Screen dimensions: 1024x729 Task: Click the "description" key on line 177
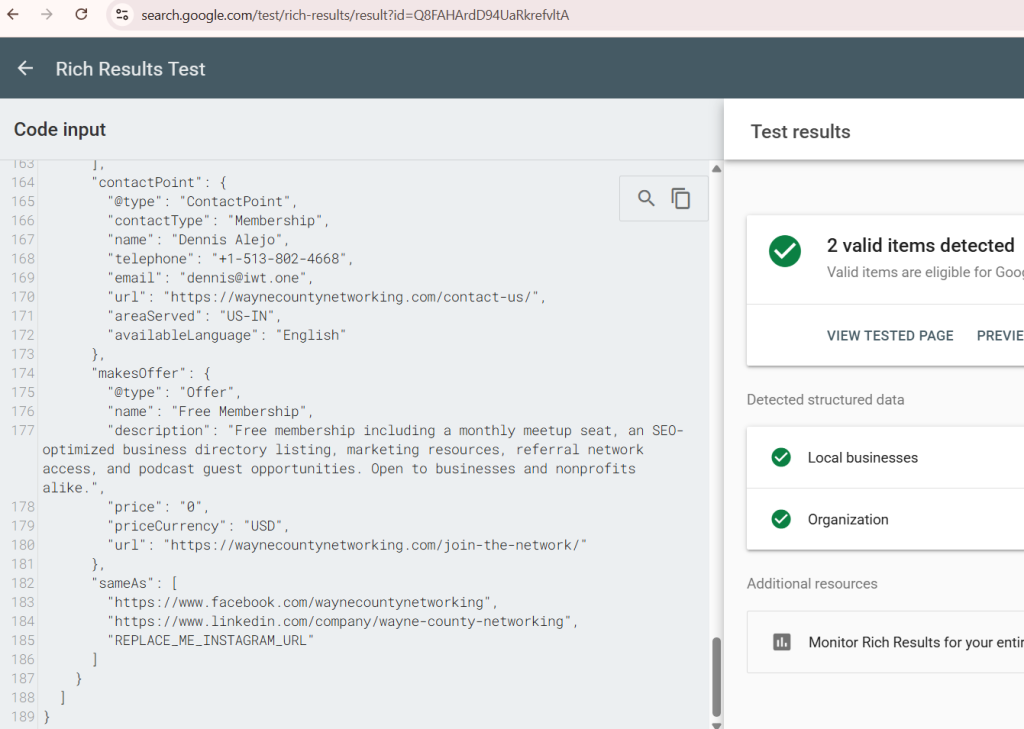pos(159,430)
